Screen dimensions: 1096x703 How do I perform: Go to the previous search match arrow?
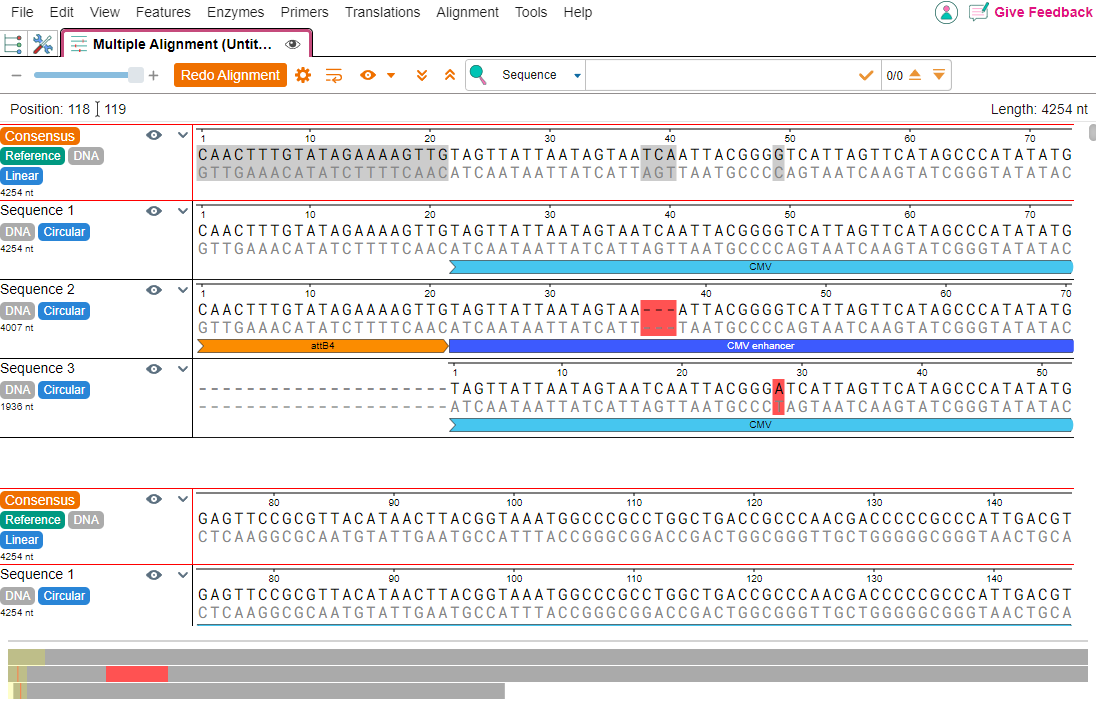coord(915,74)
